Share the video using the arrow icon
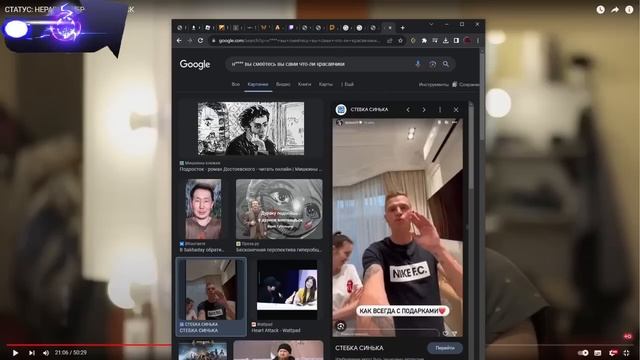The height and width of the screenshot is (360, 640). click(615, 9)
